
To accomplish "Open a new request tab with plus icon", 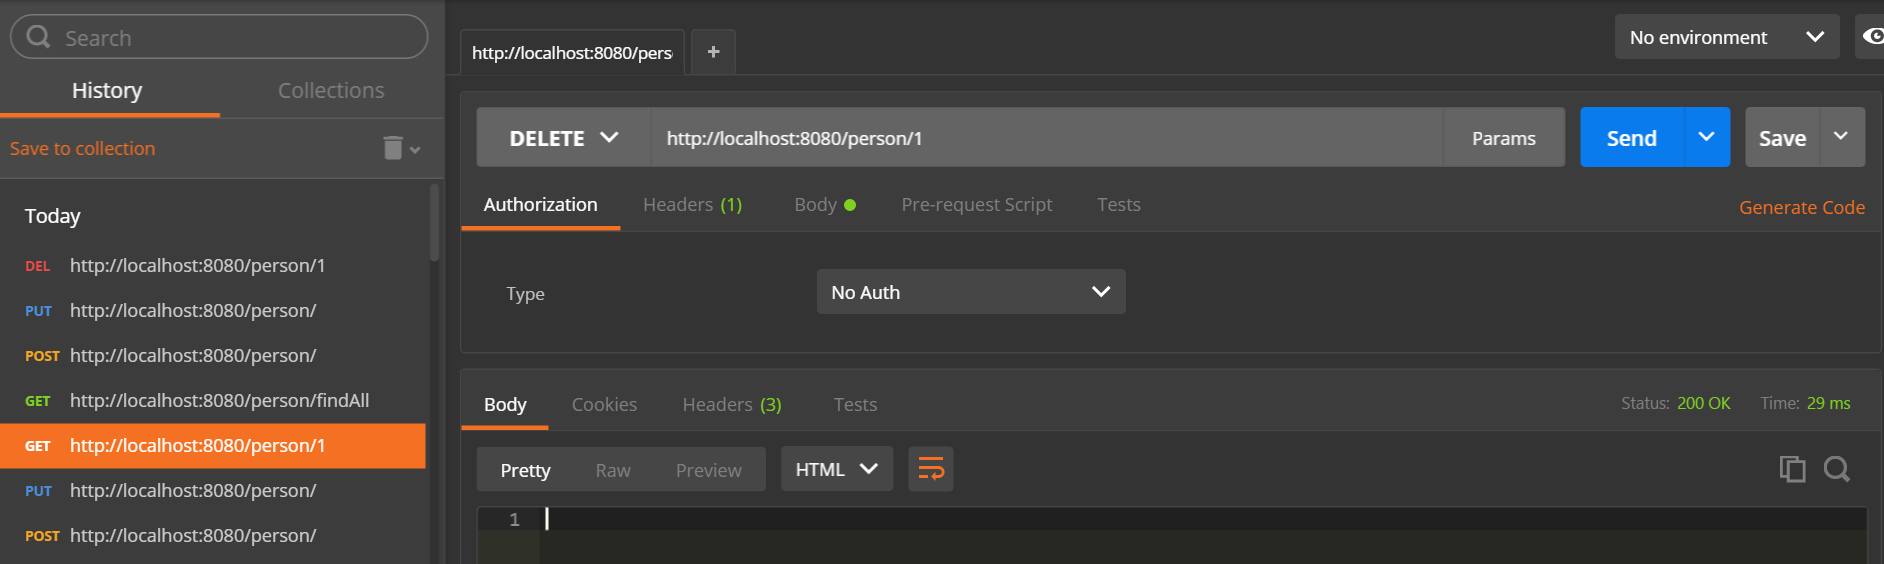I will 713,52.
